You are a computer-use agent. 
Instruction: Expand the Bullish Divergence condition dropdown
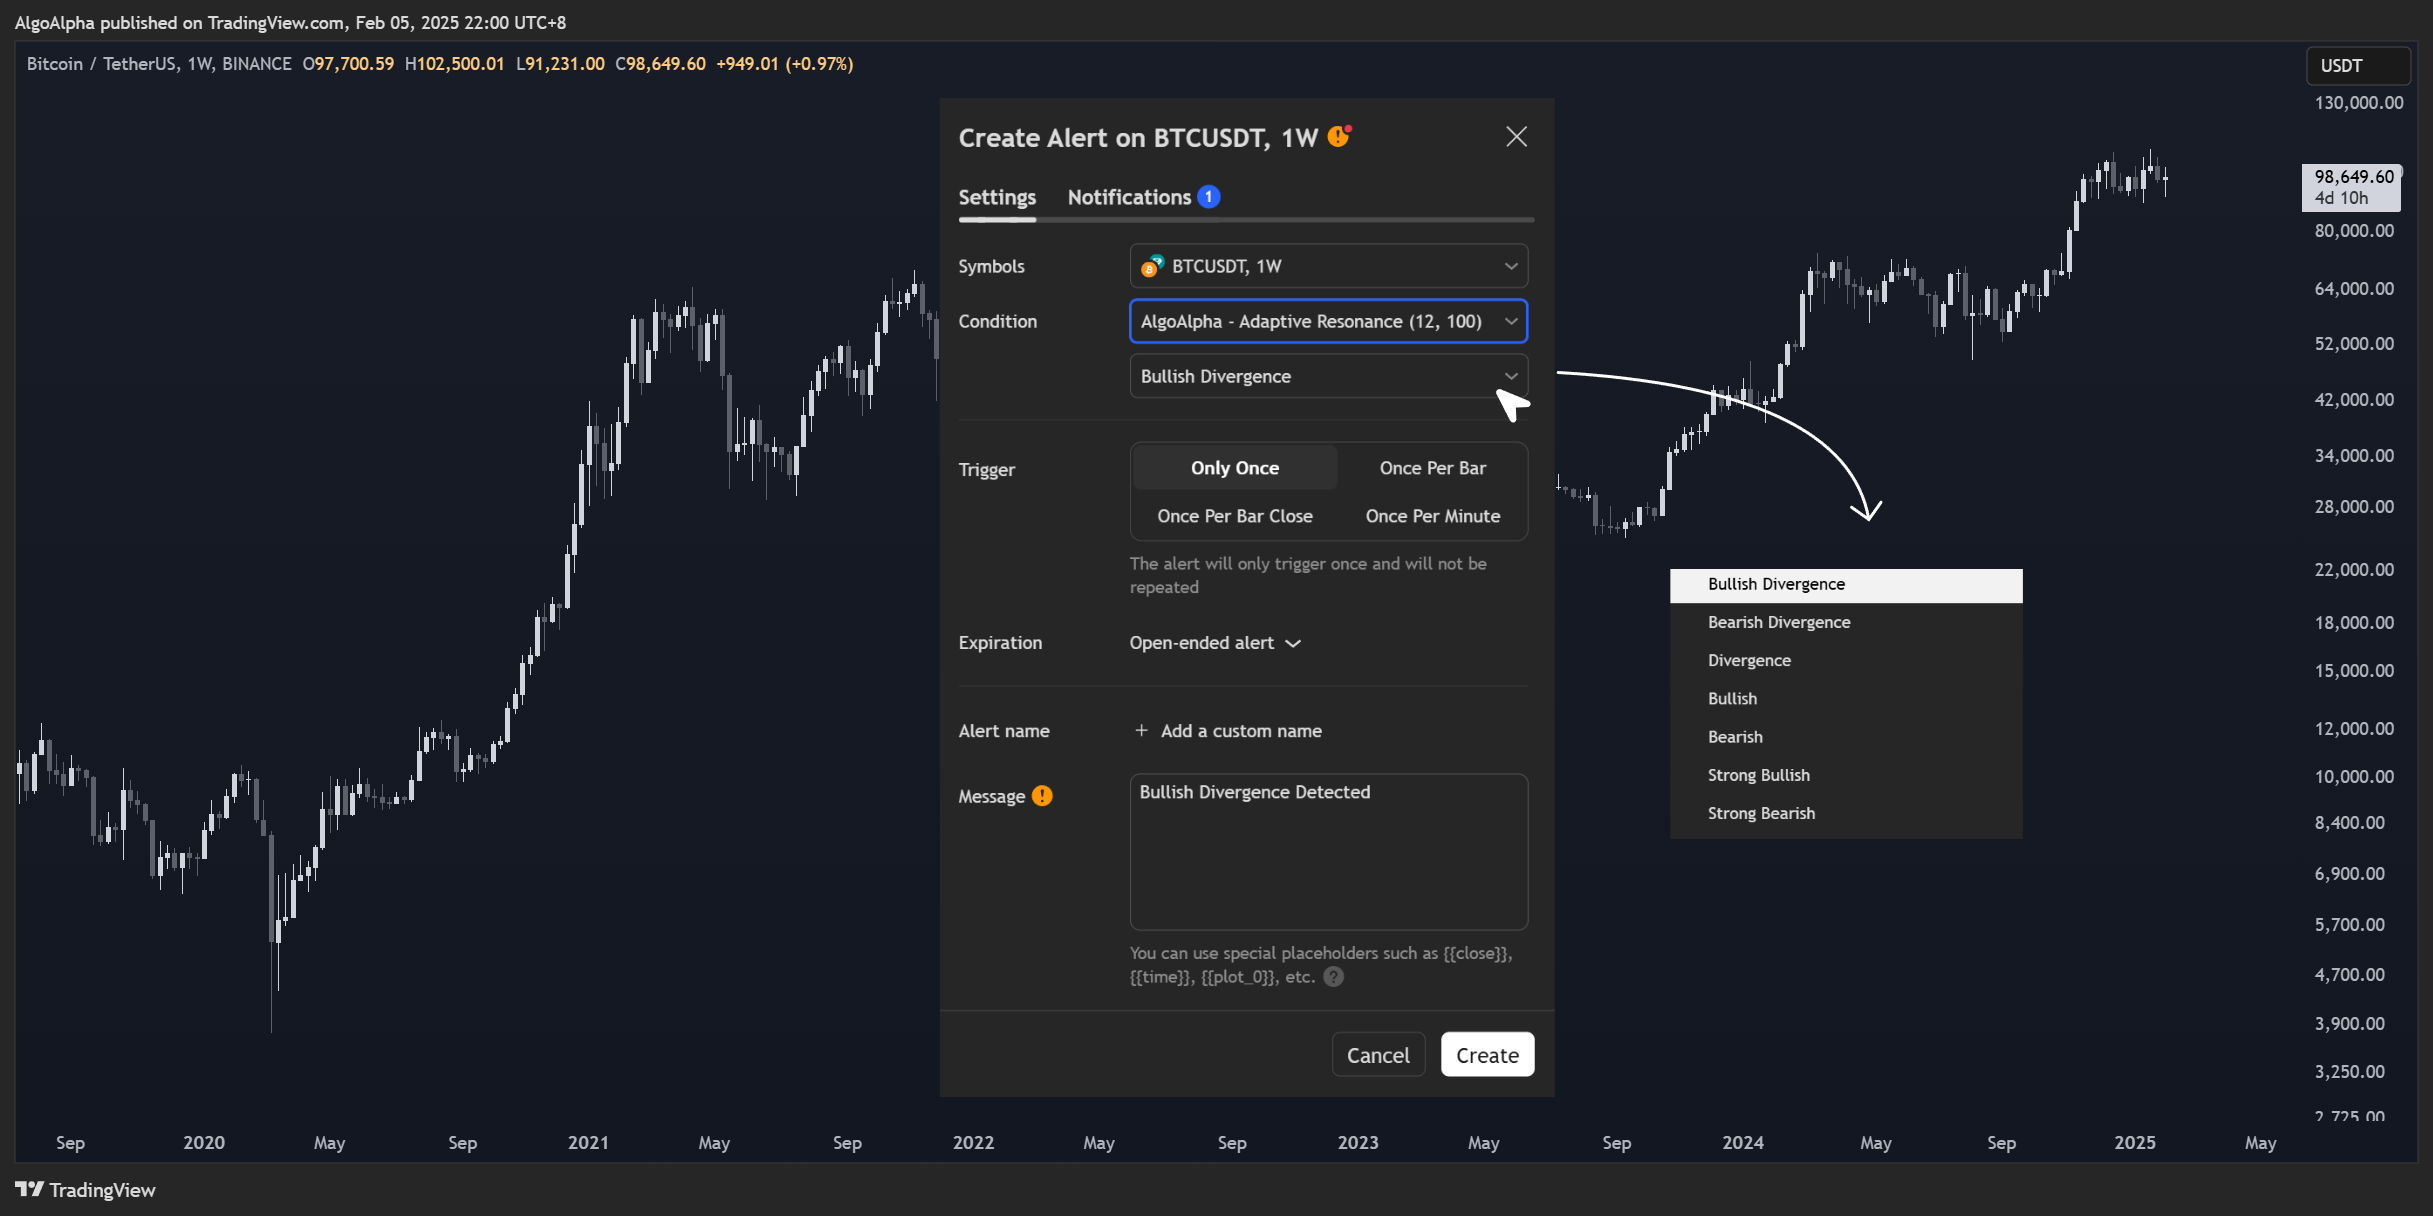[1328, 376]
